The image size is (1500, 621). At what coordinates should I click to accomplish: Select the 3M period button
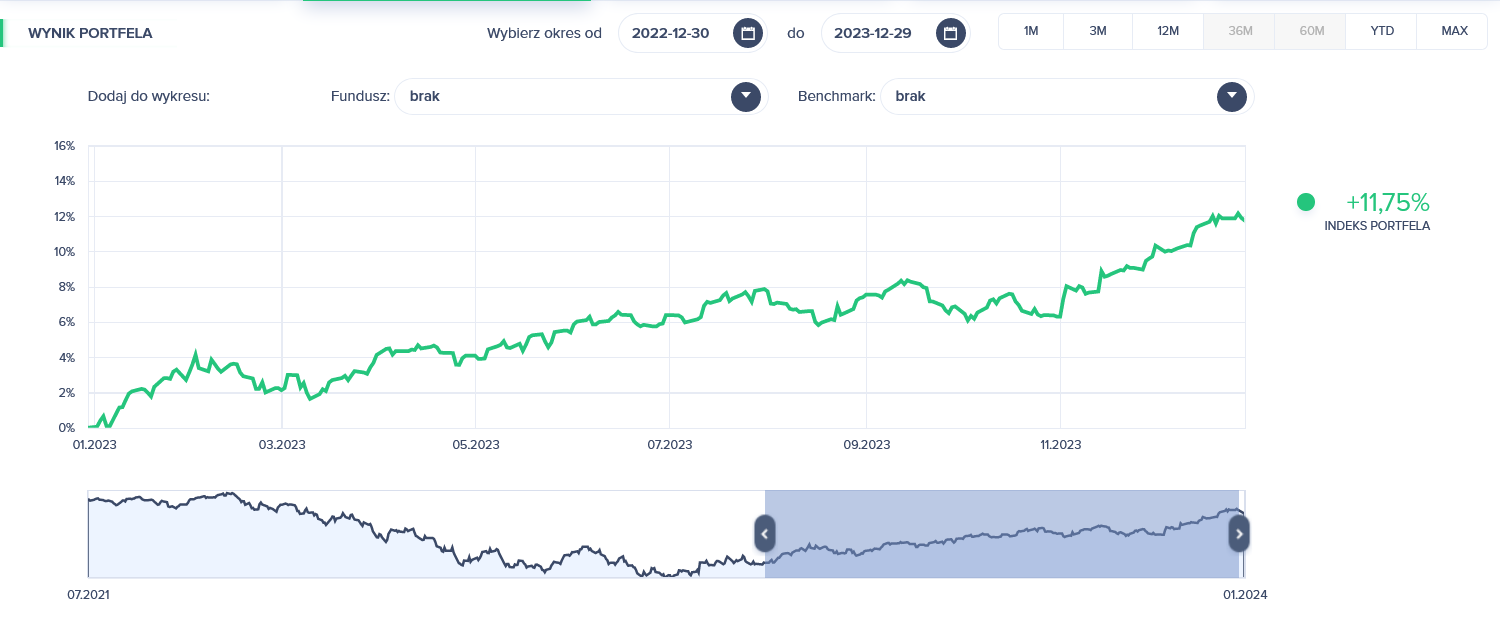point(1098,31)
